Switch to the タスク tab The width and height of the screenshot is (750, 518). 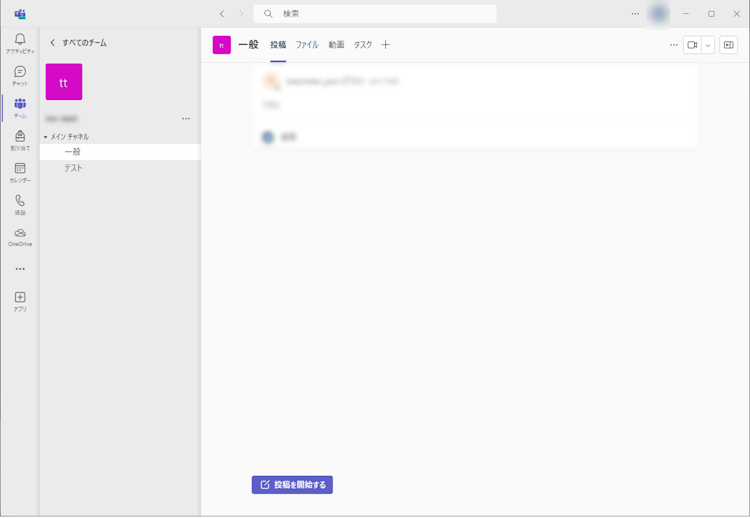tap(363, 45)
